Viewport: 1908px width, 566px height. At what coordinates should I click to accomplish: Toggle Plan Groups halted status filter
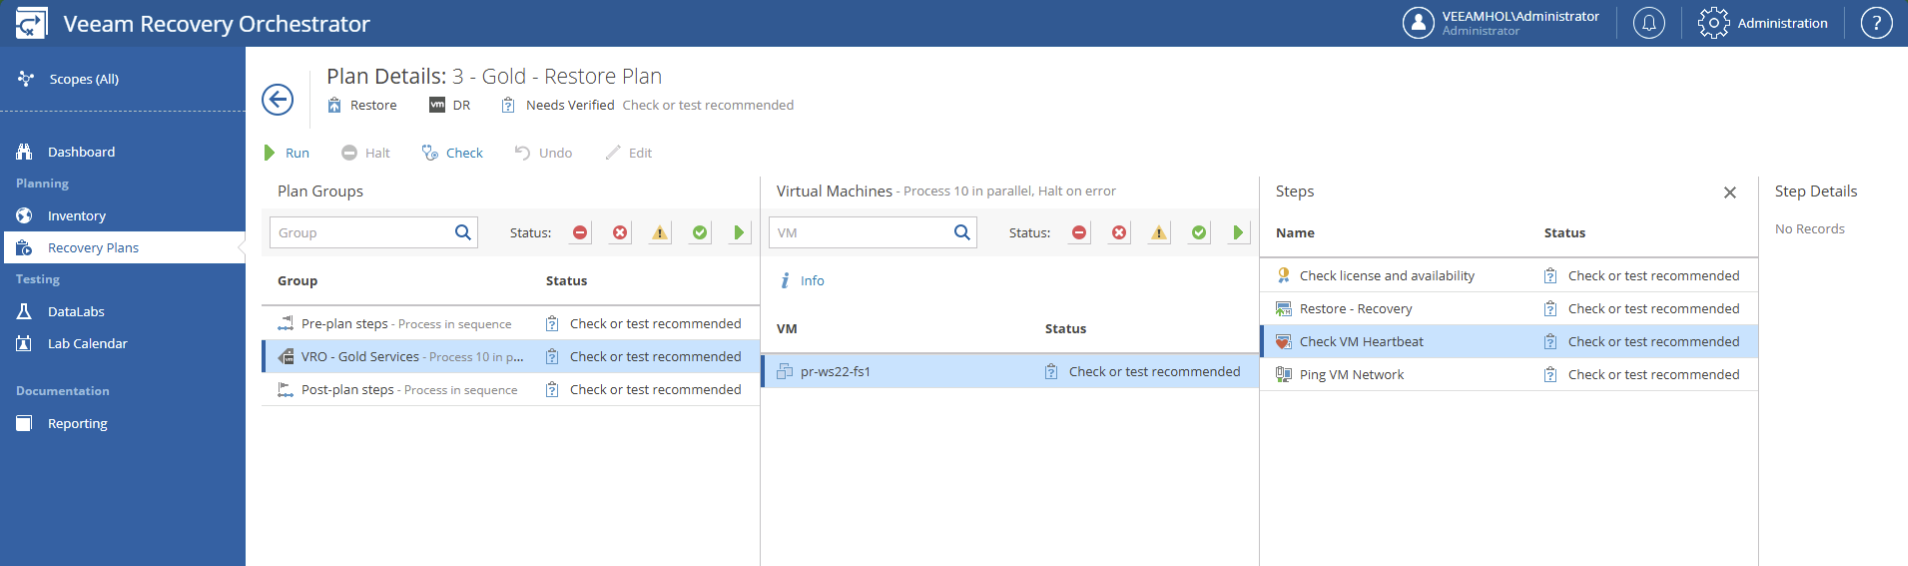point(580,233)
